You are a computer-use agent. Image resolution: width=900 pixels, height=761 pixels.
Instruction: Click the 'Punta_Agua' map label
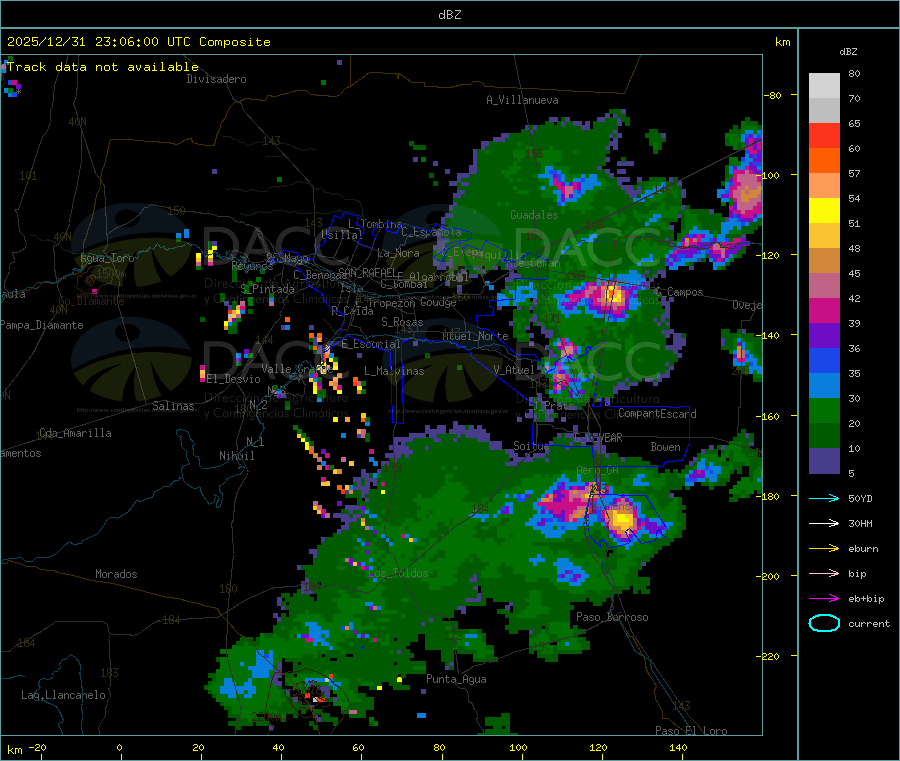click(456, 679)
